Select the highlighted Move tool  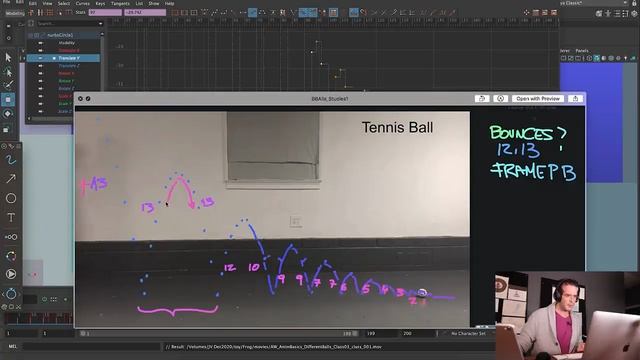point(8,100)
